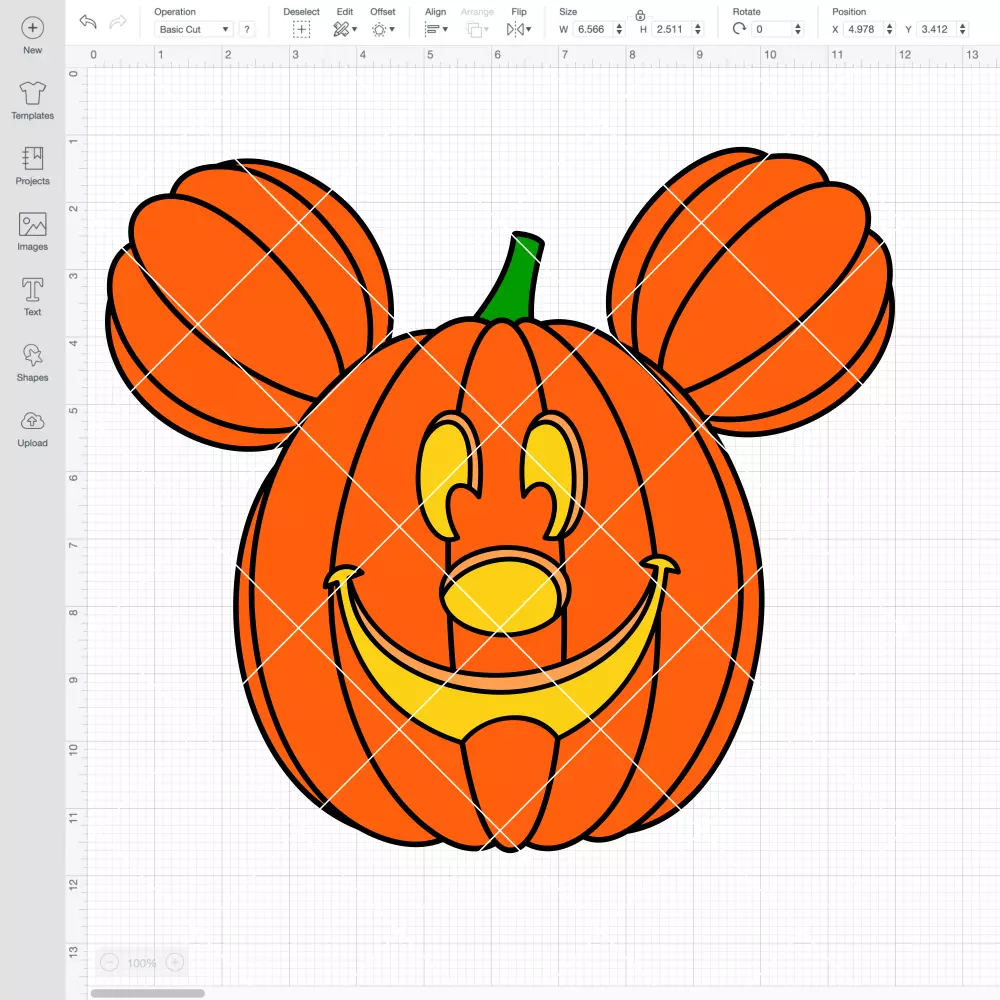This screenshot has width=1000, height=1000.
Task: Open the Flip options
Action: 519,29
